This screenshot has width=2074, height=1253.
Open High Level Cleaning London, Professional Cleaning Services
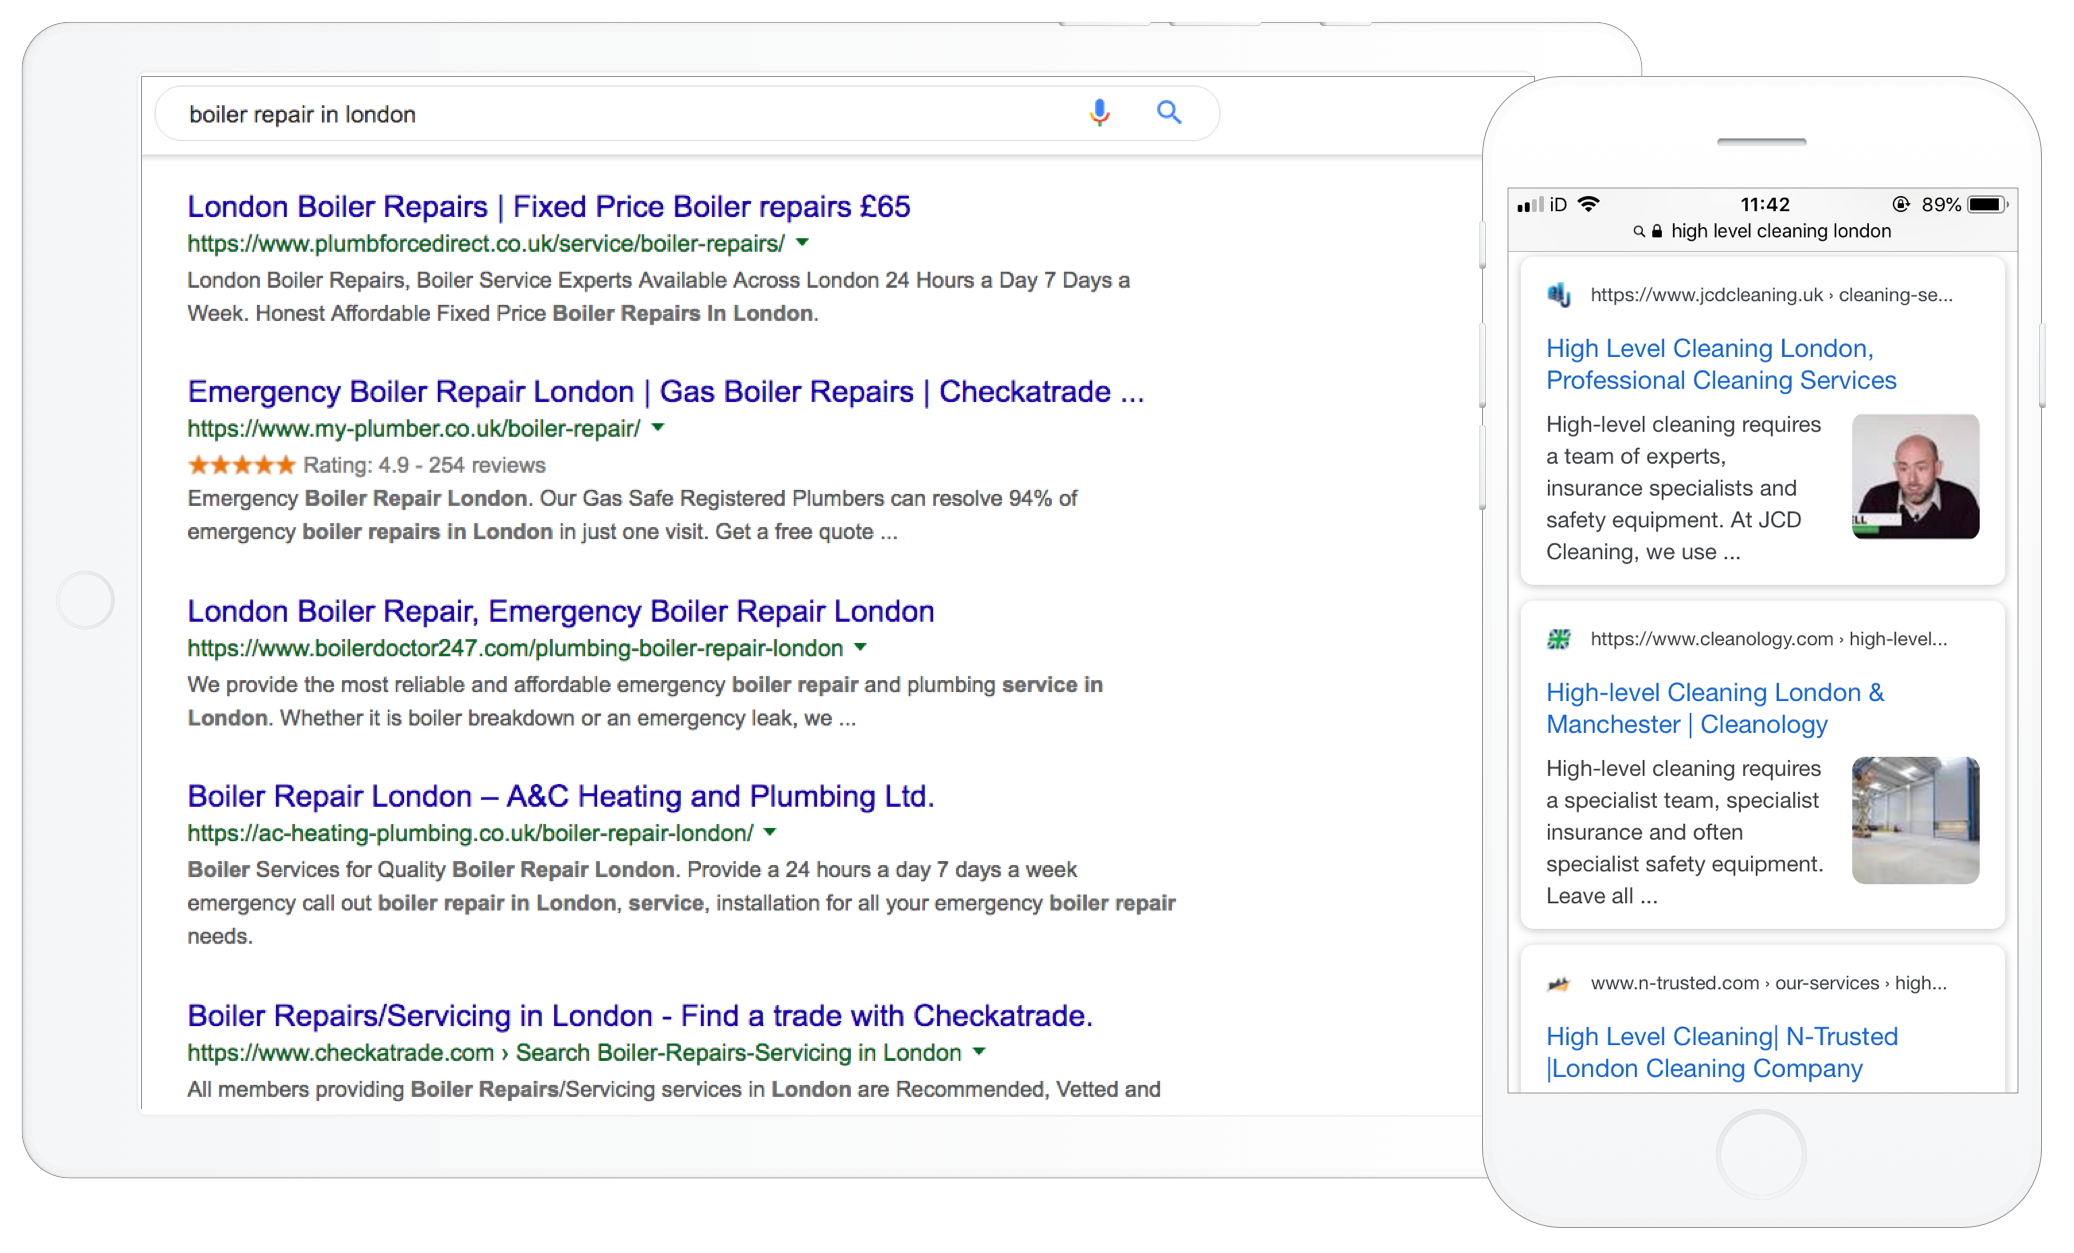click(1721, 364)
